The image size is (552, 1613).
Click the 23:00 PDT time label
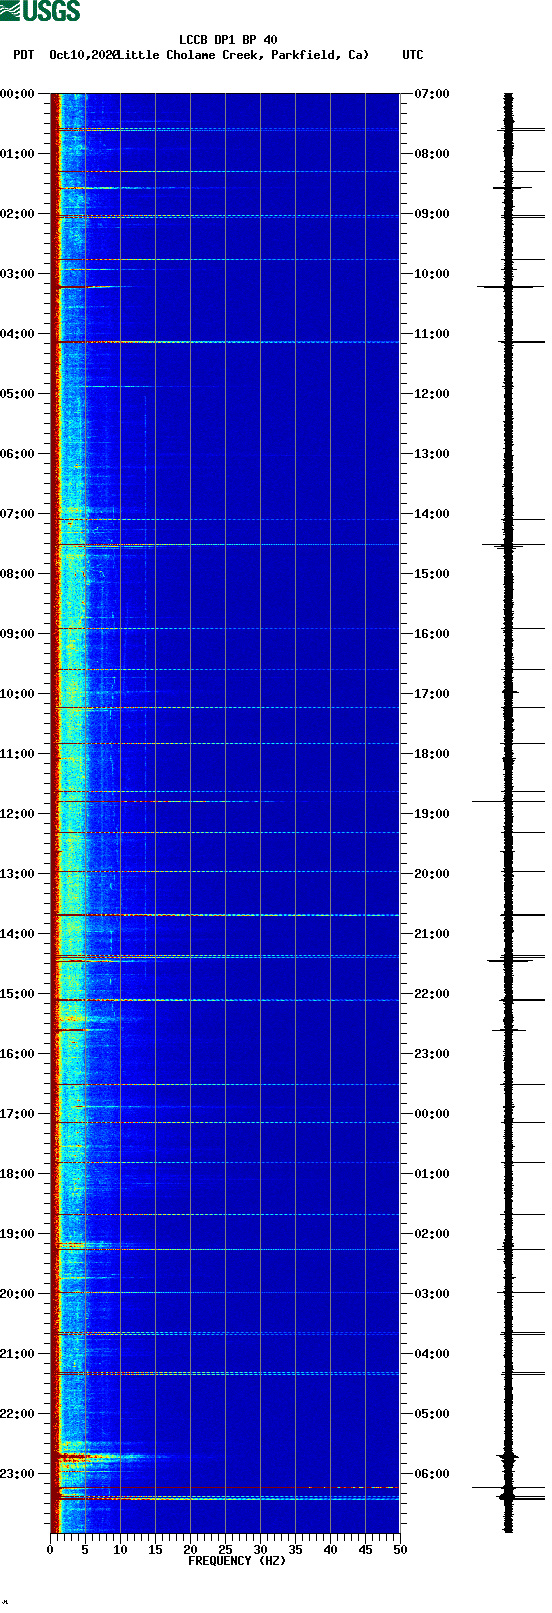pyautogui.click(x=18, y=1474)
